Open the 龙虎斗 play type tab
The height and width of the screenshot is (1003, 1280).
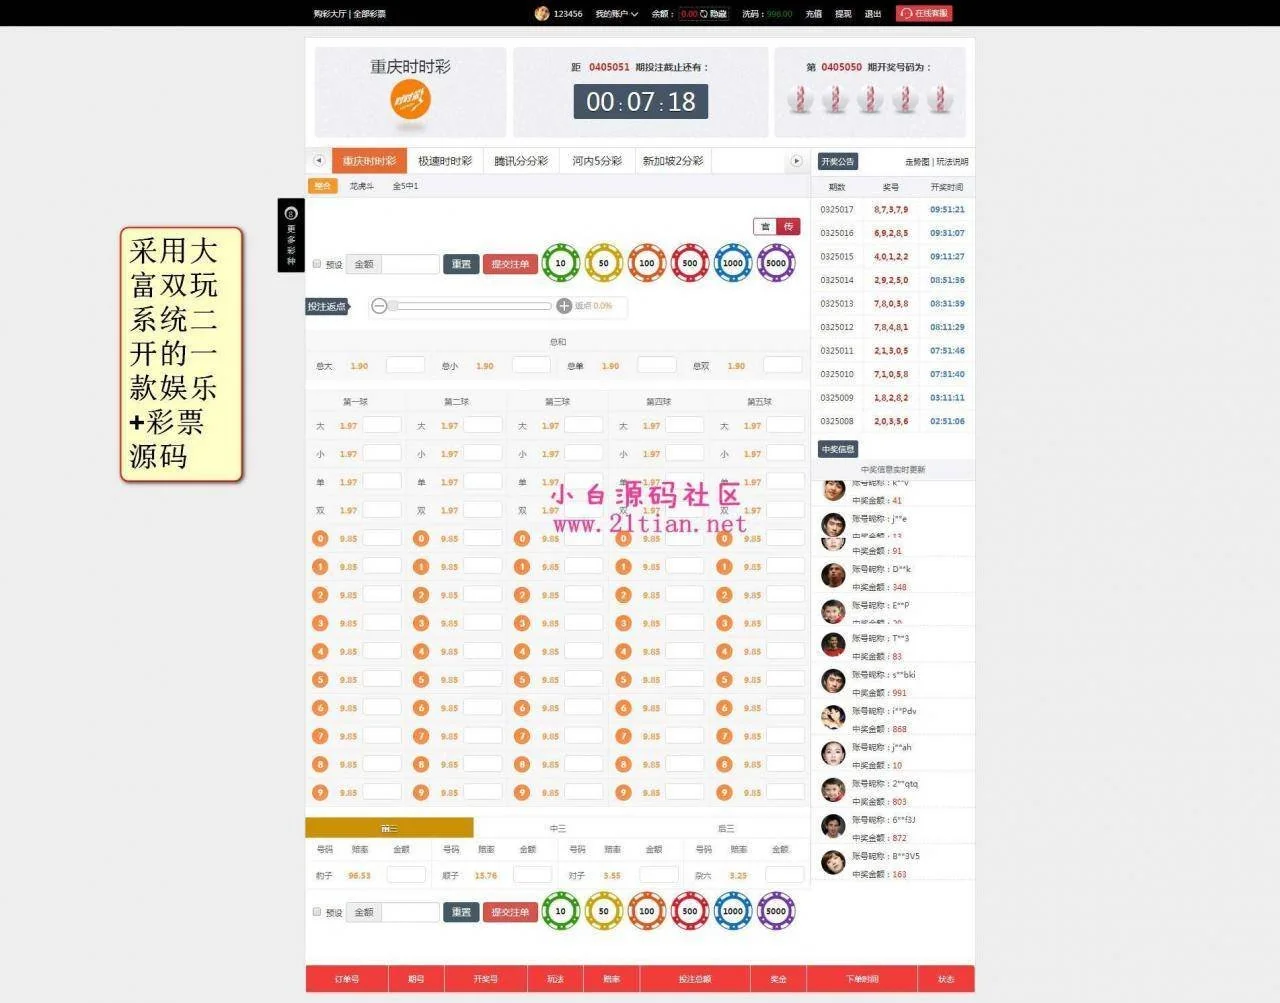tap(361, 186)
